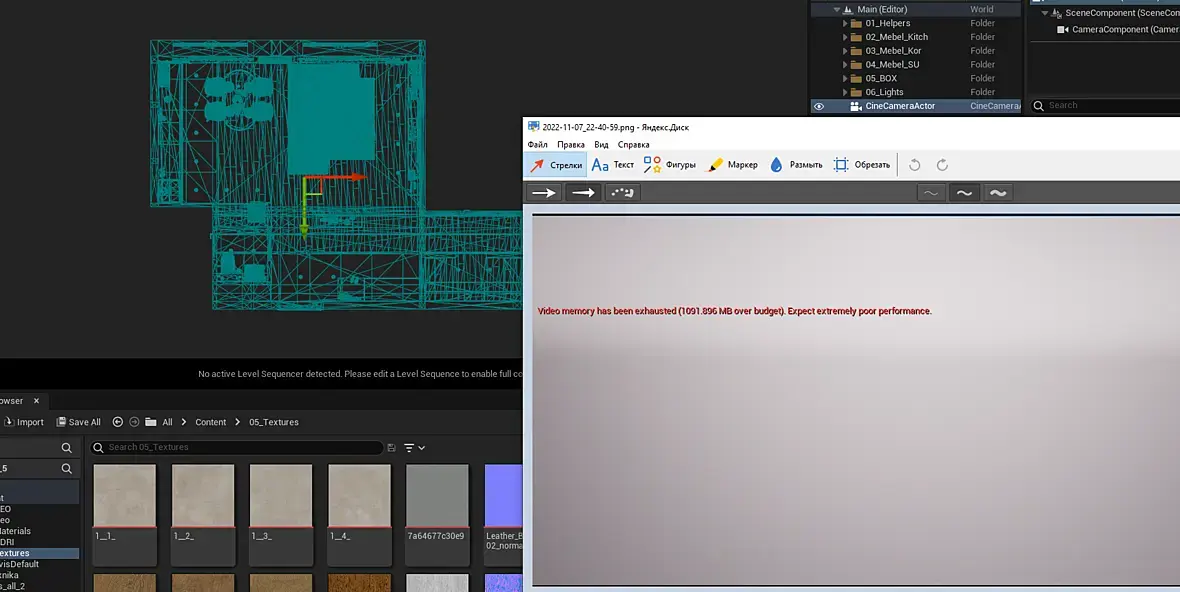The height and width of the screenshot is (592, 1180).
Task: Go forward in Content Browser history
Action: (134, 422)
